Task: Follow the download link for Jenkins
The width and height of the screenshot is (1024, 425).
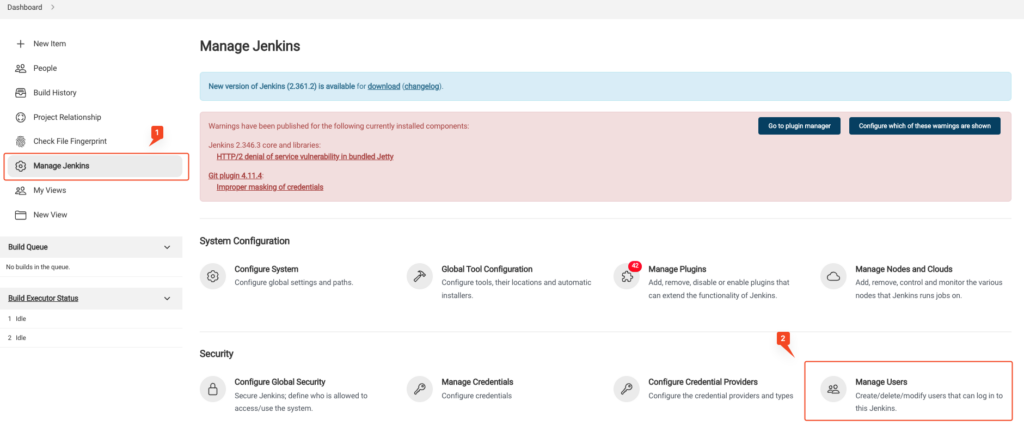Action: (x=383, y=86)
